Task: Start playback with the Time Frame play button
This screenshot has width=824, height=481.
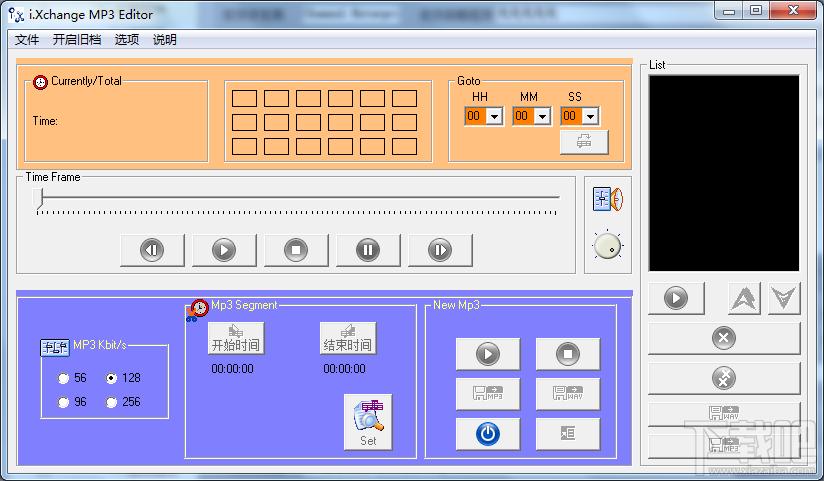Action: [x=224, y=250]
